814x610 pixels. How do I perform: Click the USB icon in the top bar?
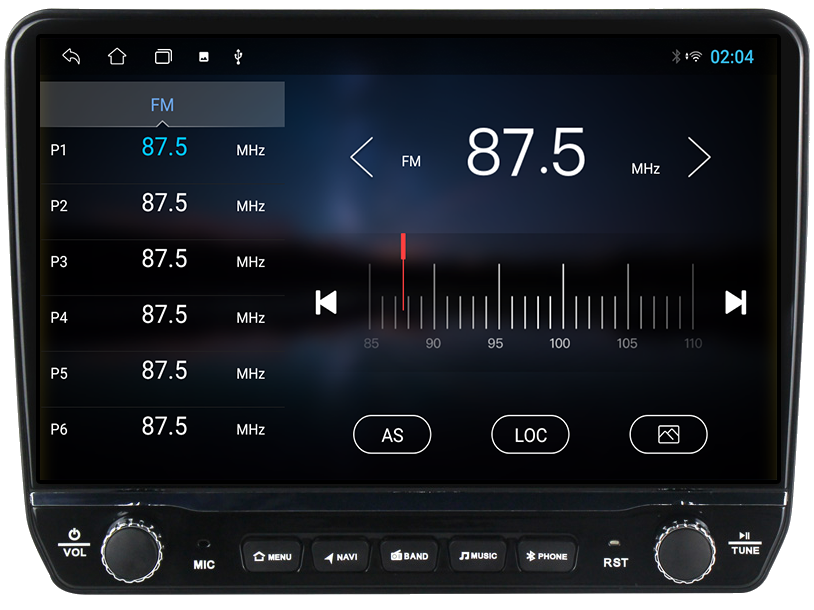[238, 57]
